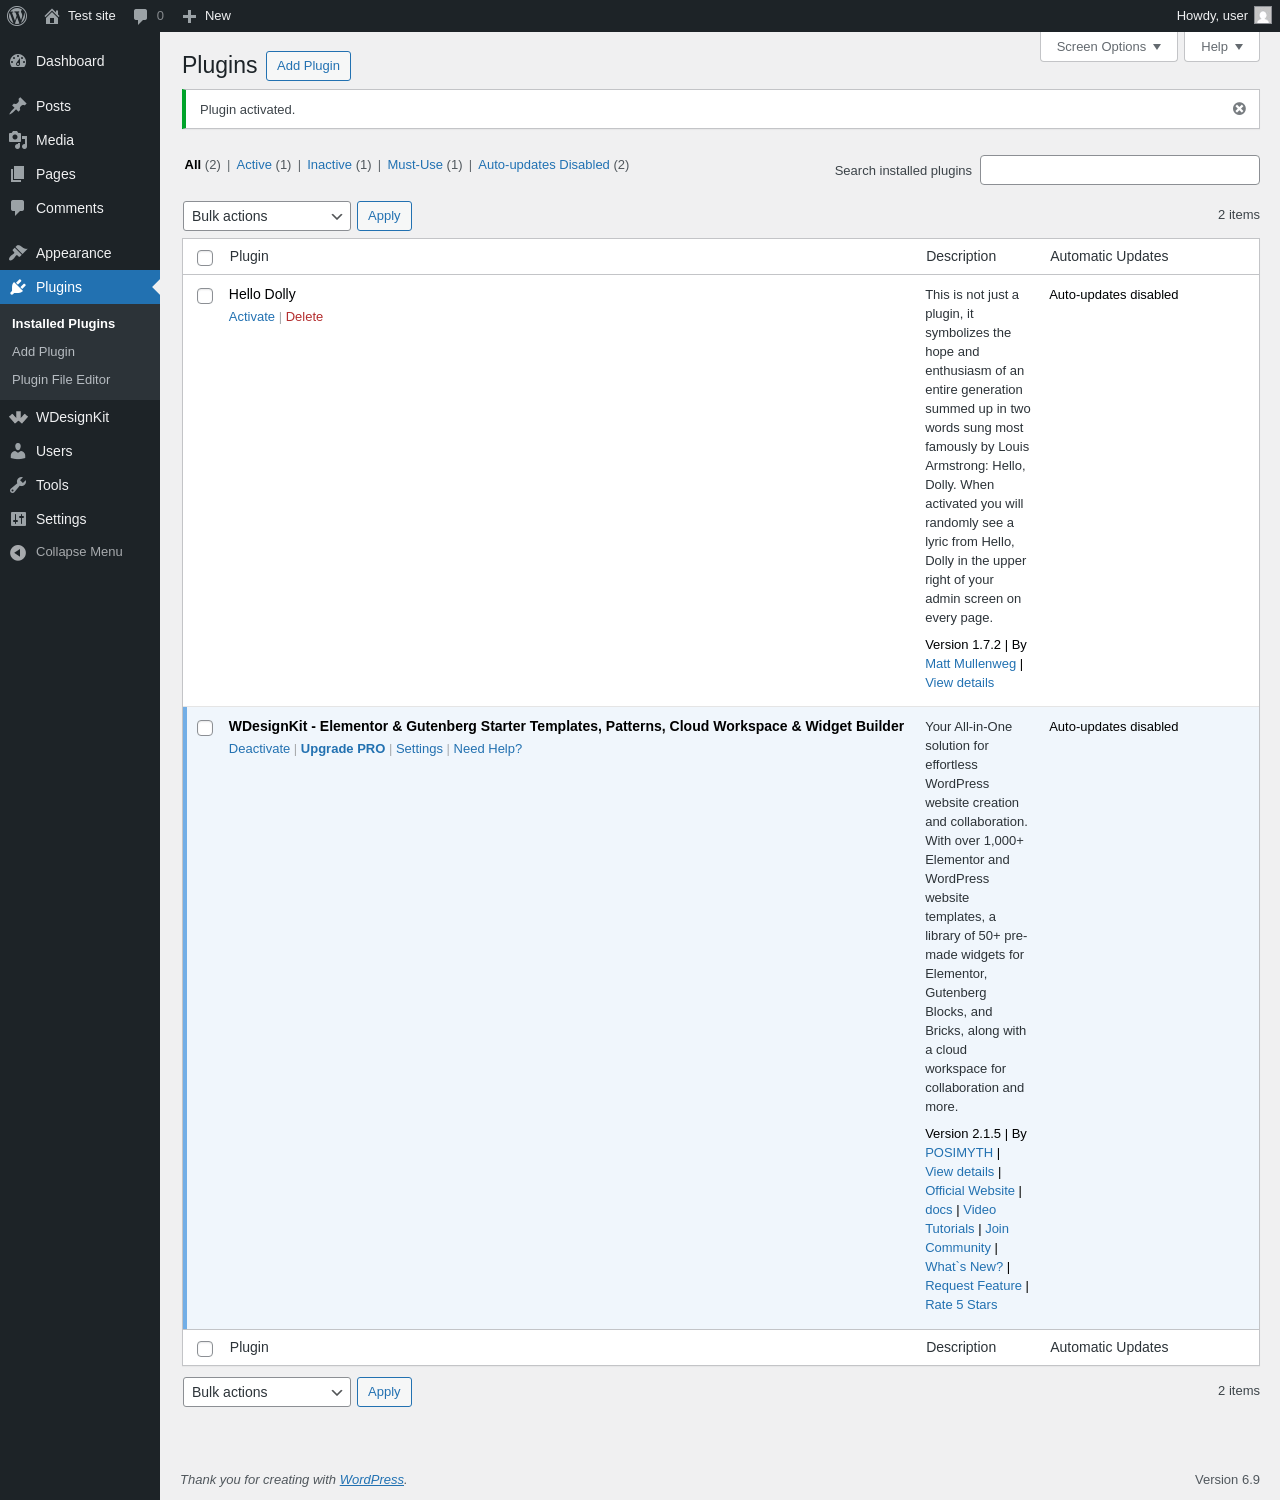
Task: Expand the Help tab
Action: (1222, 47)
